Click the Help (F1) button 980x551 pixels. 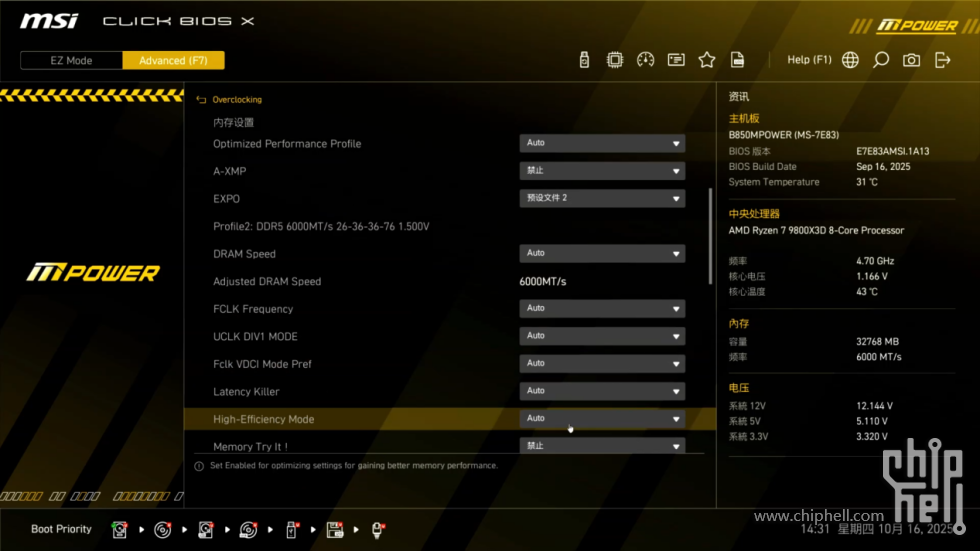809,60
